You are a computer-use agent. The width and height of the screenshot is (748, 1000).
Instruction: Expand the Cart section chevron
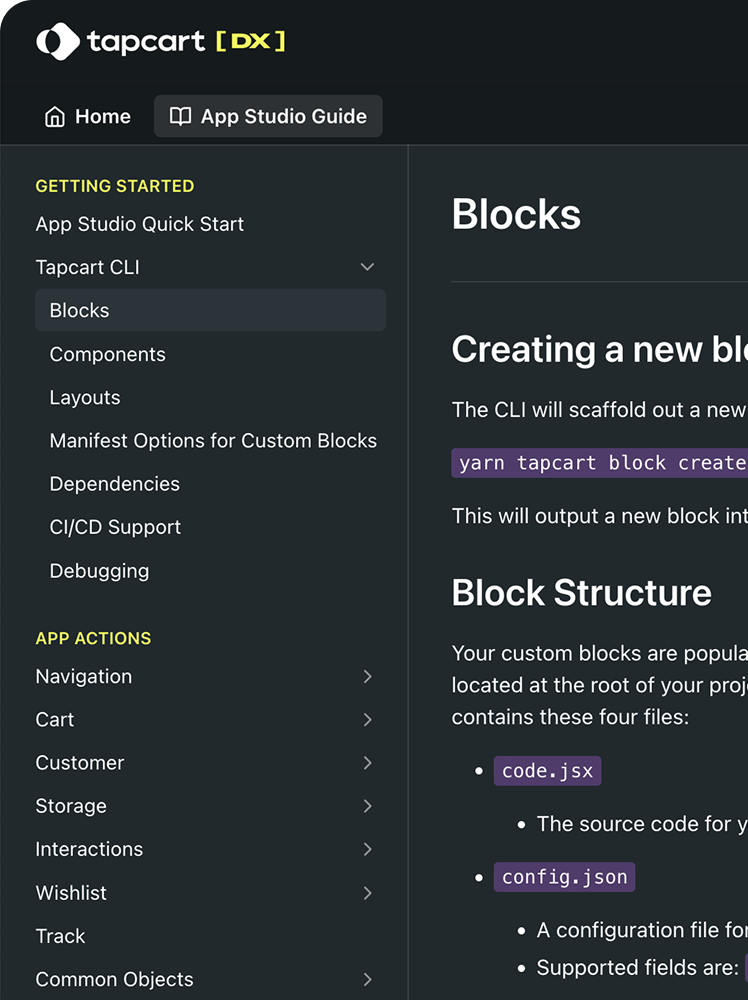(x=367, y=720)
